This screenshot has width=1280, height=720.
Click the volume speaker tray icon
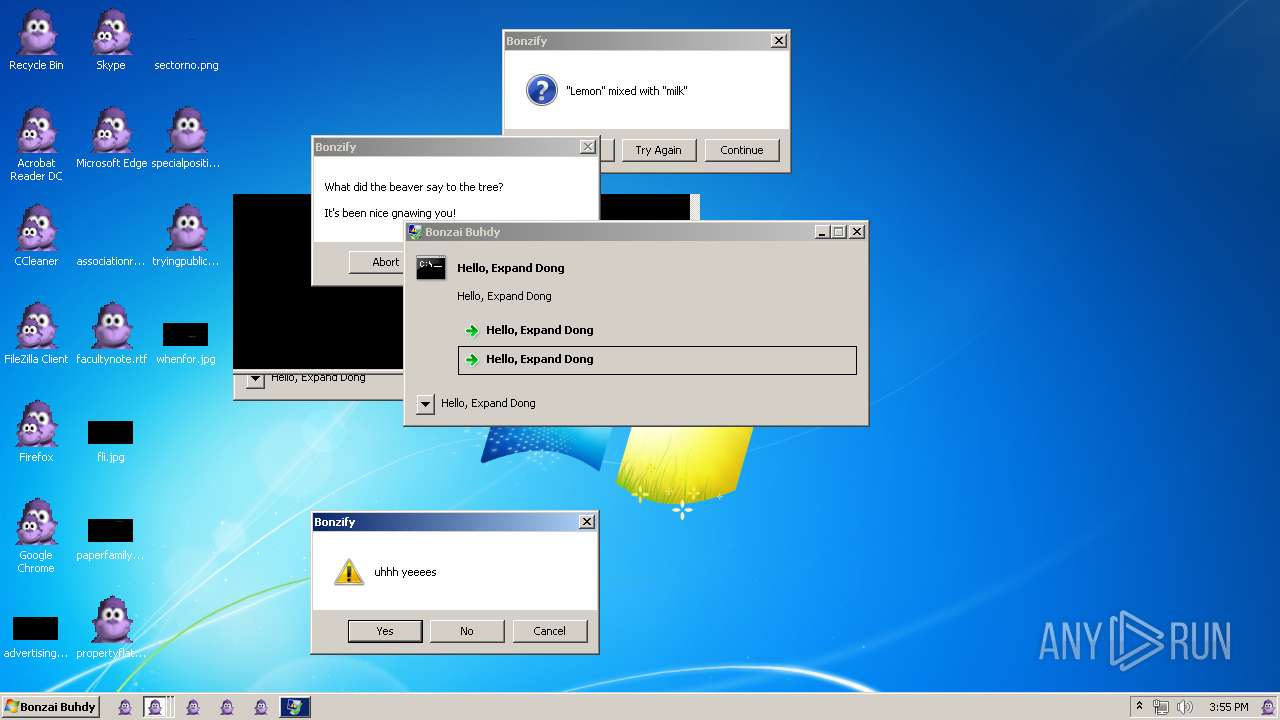pyautogui.click(x=1185, y=707)
